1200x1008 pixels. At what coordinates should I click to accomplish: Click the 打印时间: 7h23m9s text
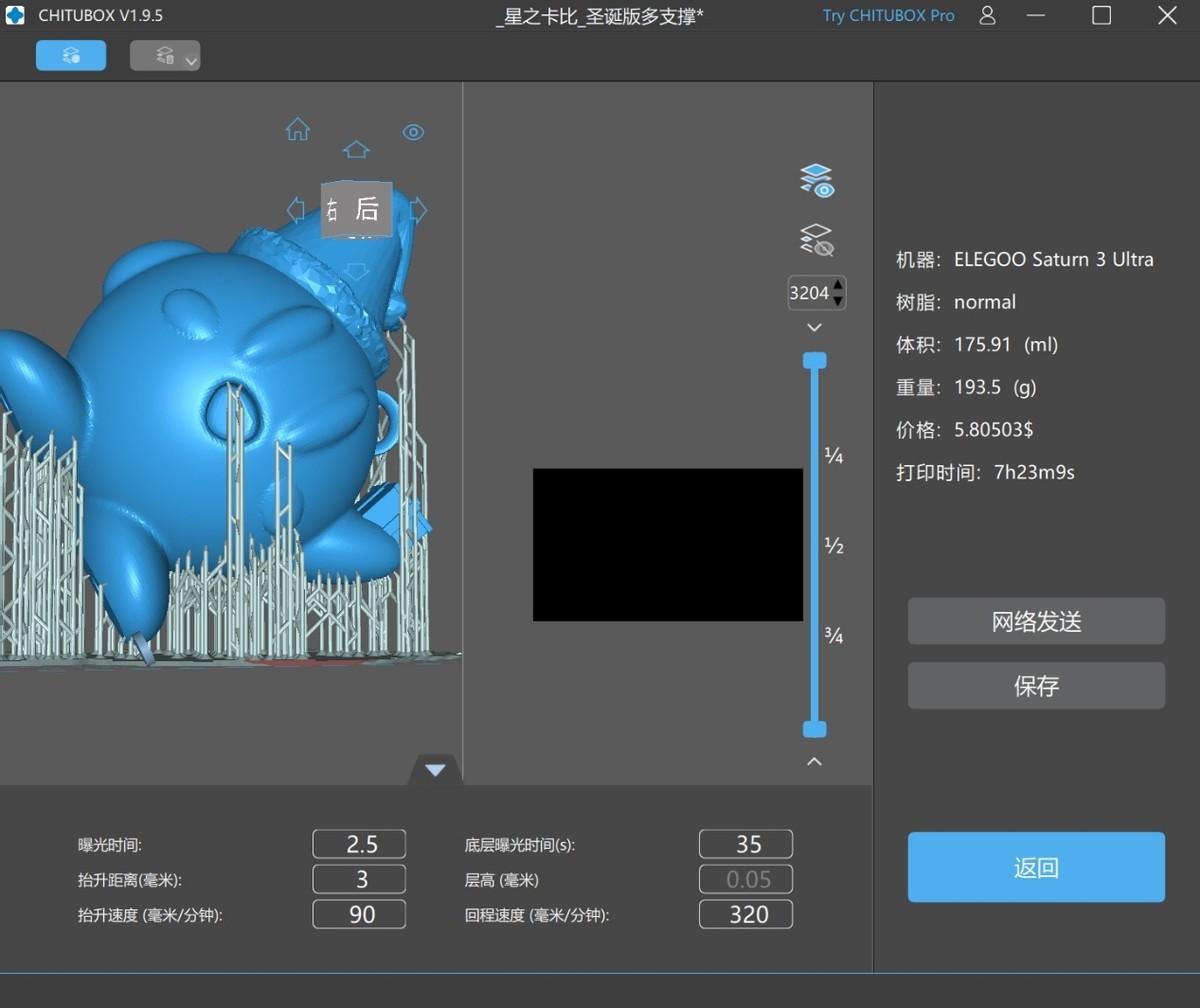coord(985,472)
